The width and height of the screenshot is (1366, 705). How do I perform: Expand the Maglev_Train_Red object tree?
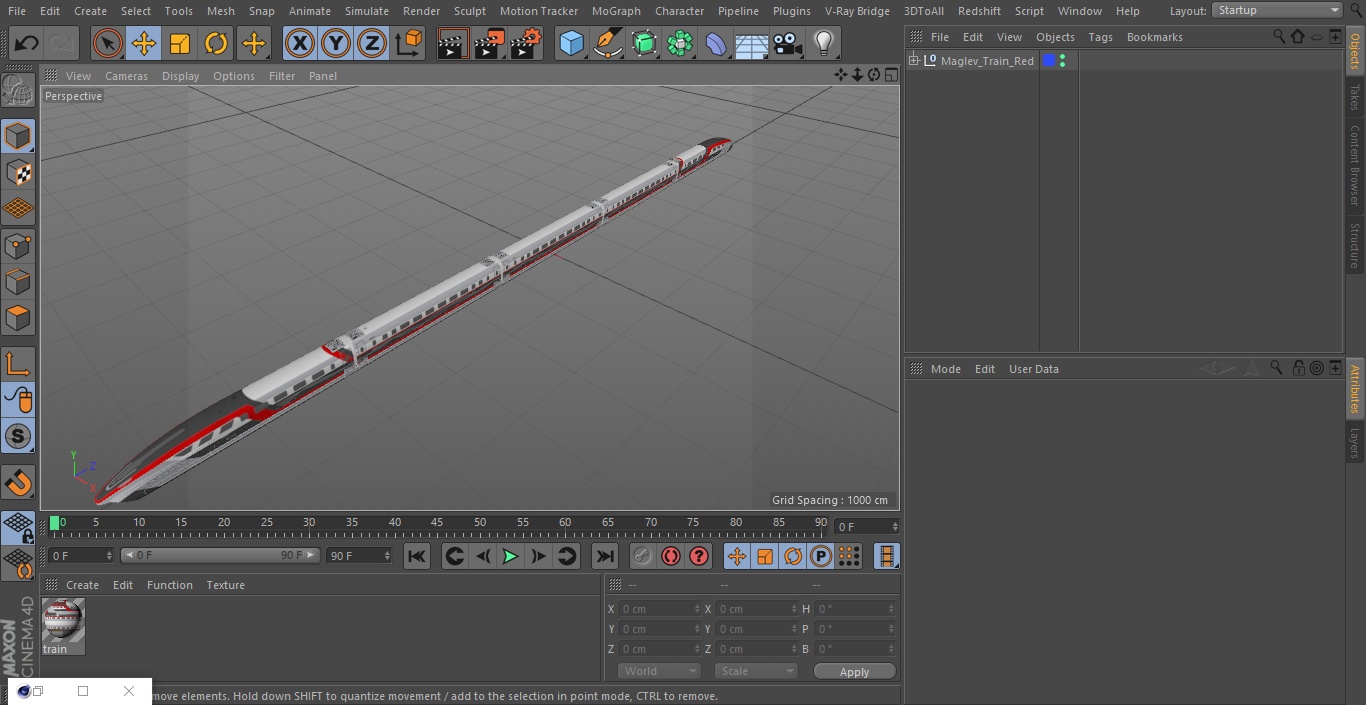(x=913, y=61)
